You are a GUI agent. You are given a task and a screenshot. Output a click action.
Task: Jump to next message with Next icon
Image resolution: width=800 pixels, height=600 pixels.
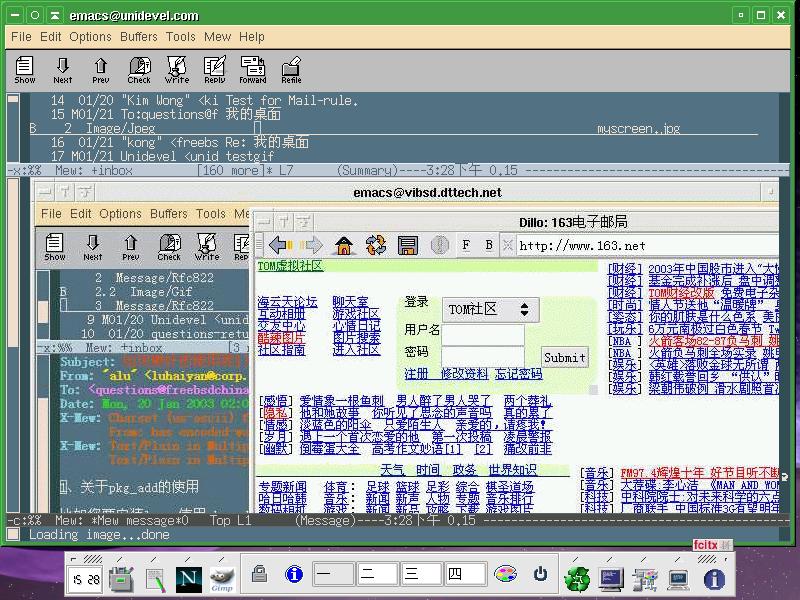pyautogui.click(x=63, y=65)
